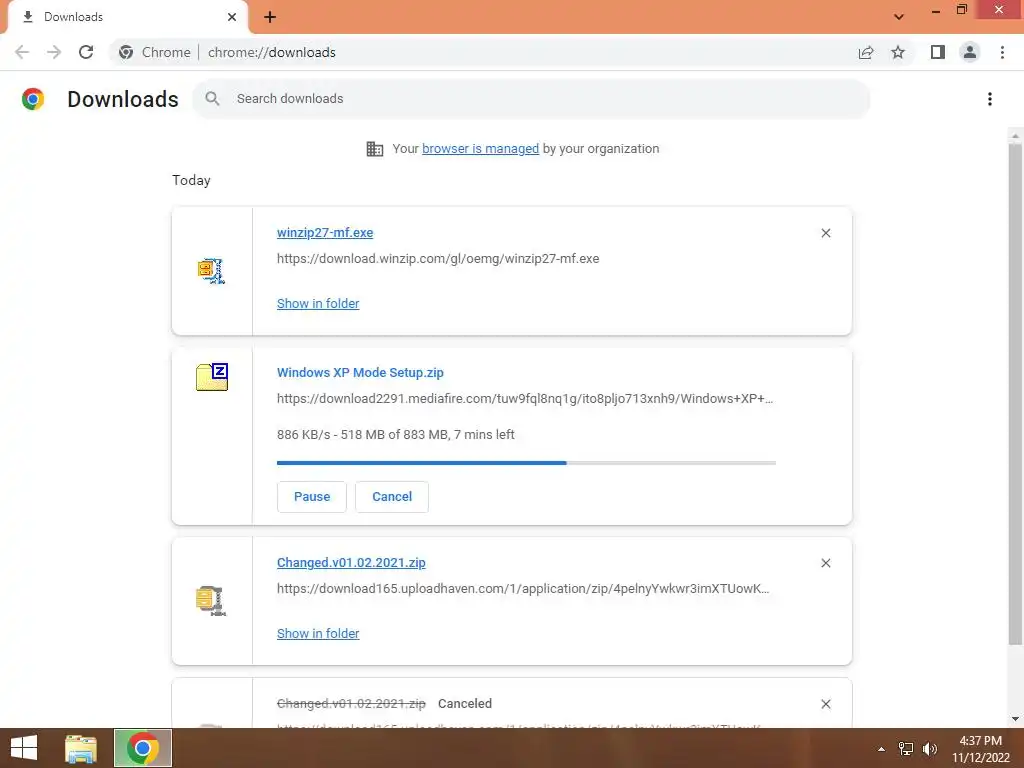
Task: Cancel the Windows XP Mode download
Action: pyautogui.click(x=392, y=496)
